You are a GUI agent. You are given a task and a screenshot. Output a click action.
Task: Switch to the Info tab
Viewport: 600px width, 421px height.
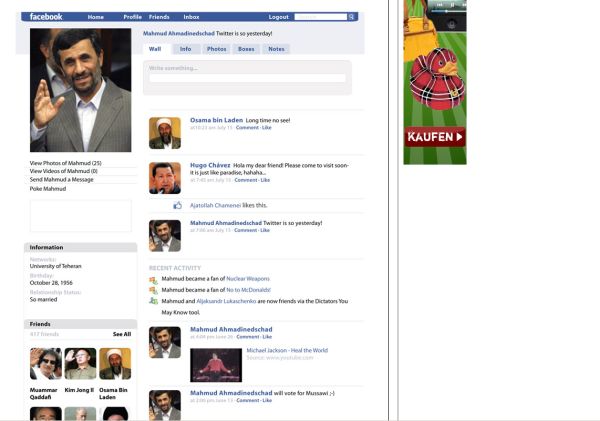pyautogui.click(x=185, y=49)
